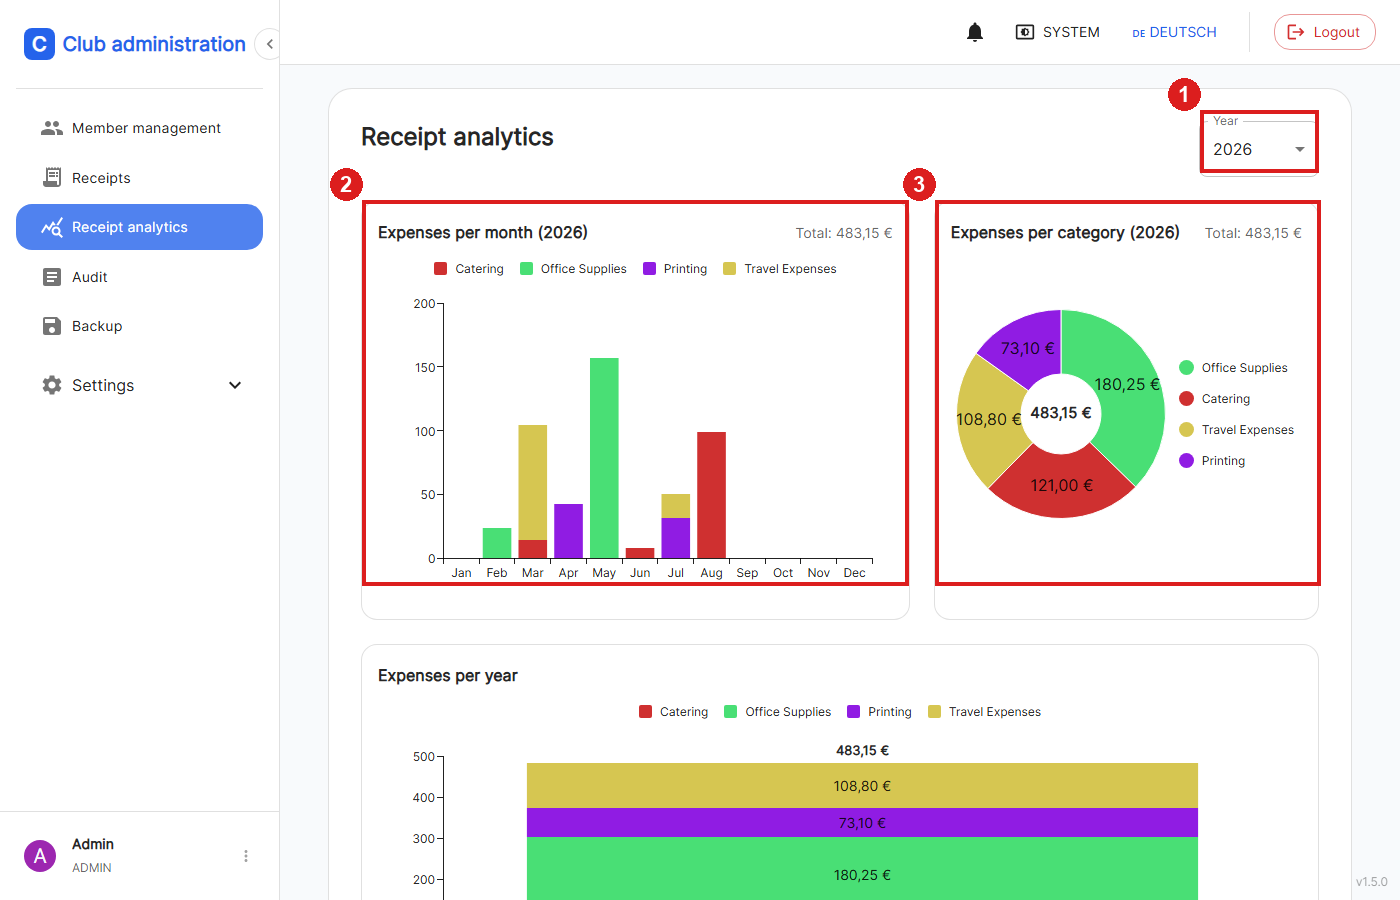
Task: Click the 180,25 € yearly Office Supplies bar
Action: click(862, 869)
